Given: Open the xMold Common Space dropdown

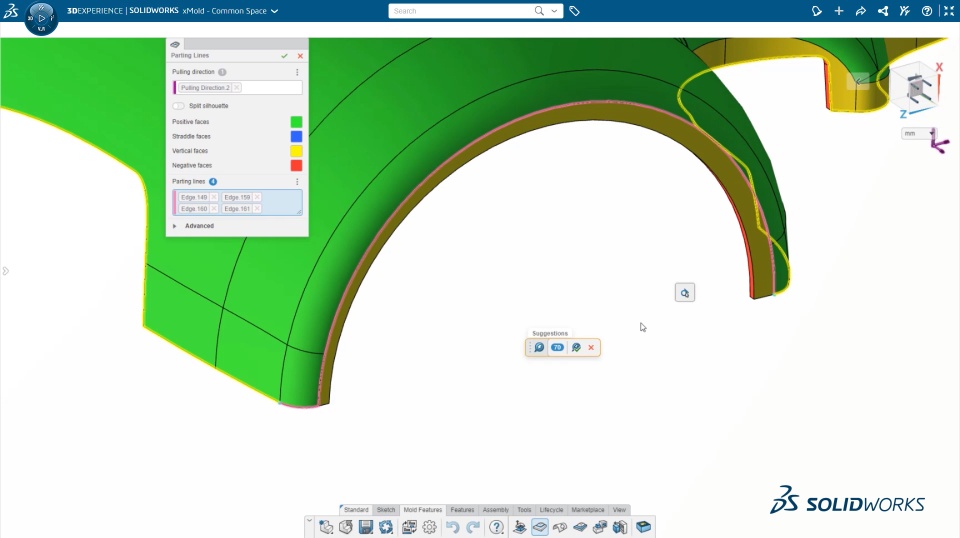Looking at the screenshot, I should [x=274, y=11].
